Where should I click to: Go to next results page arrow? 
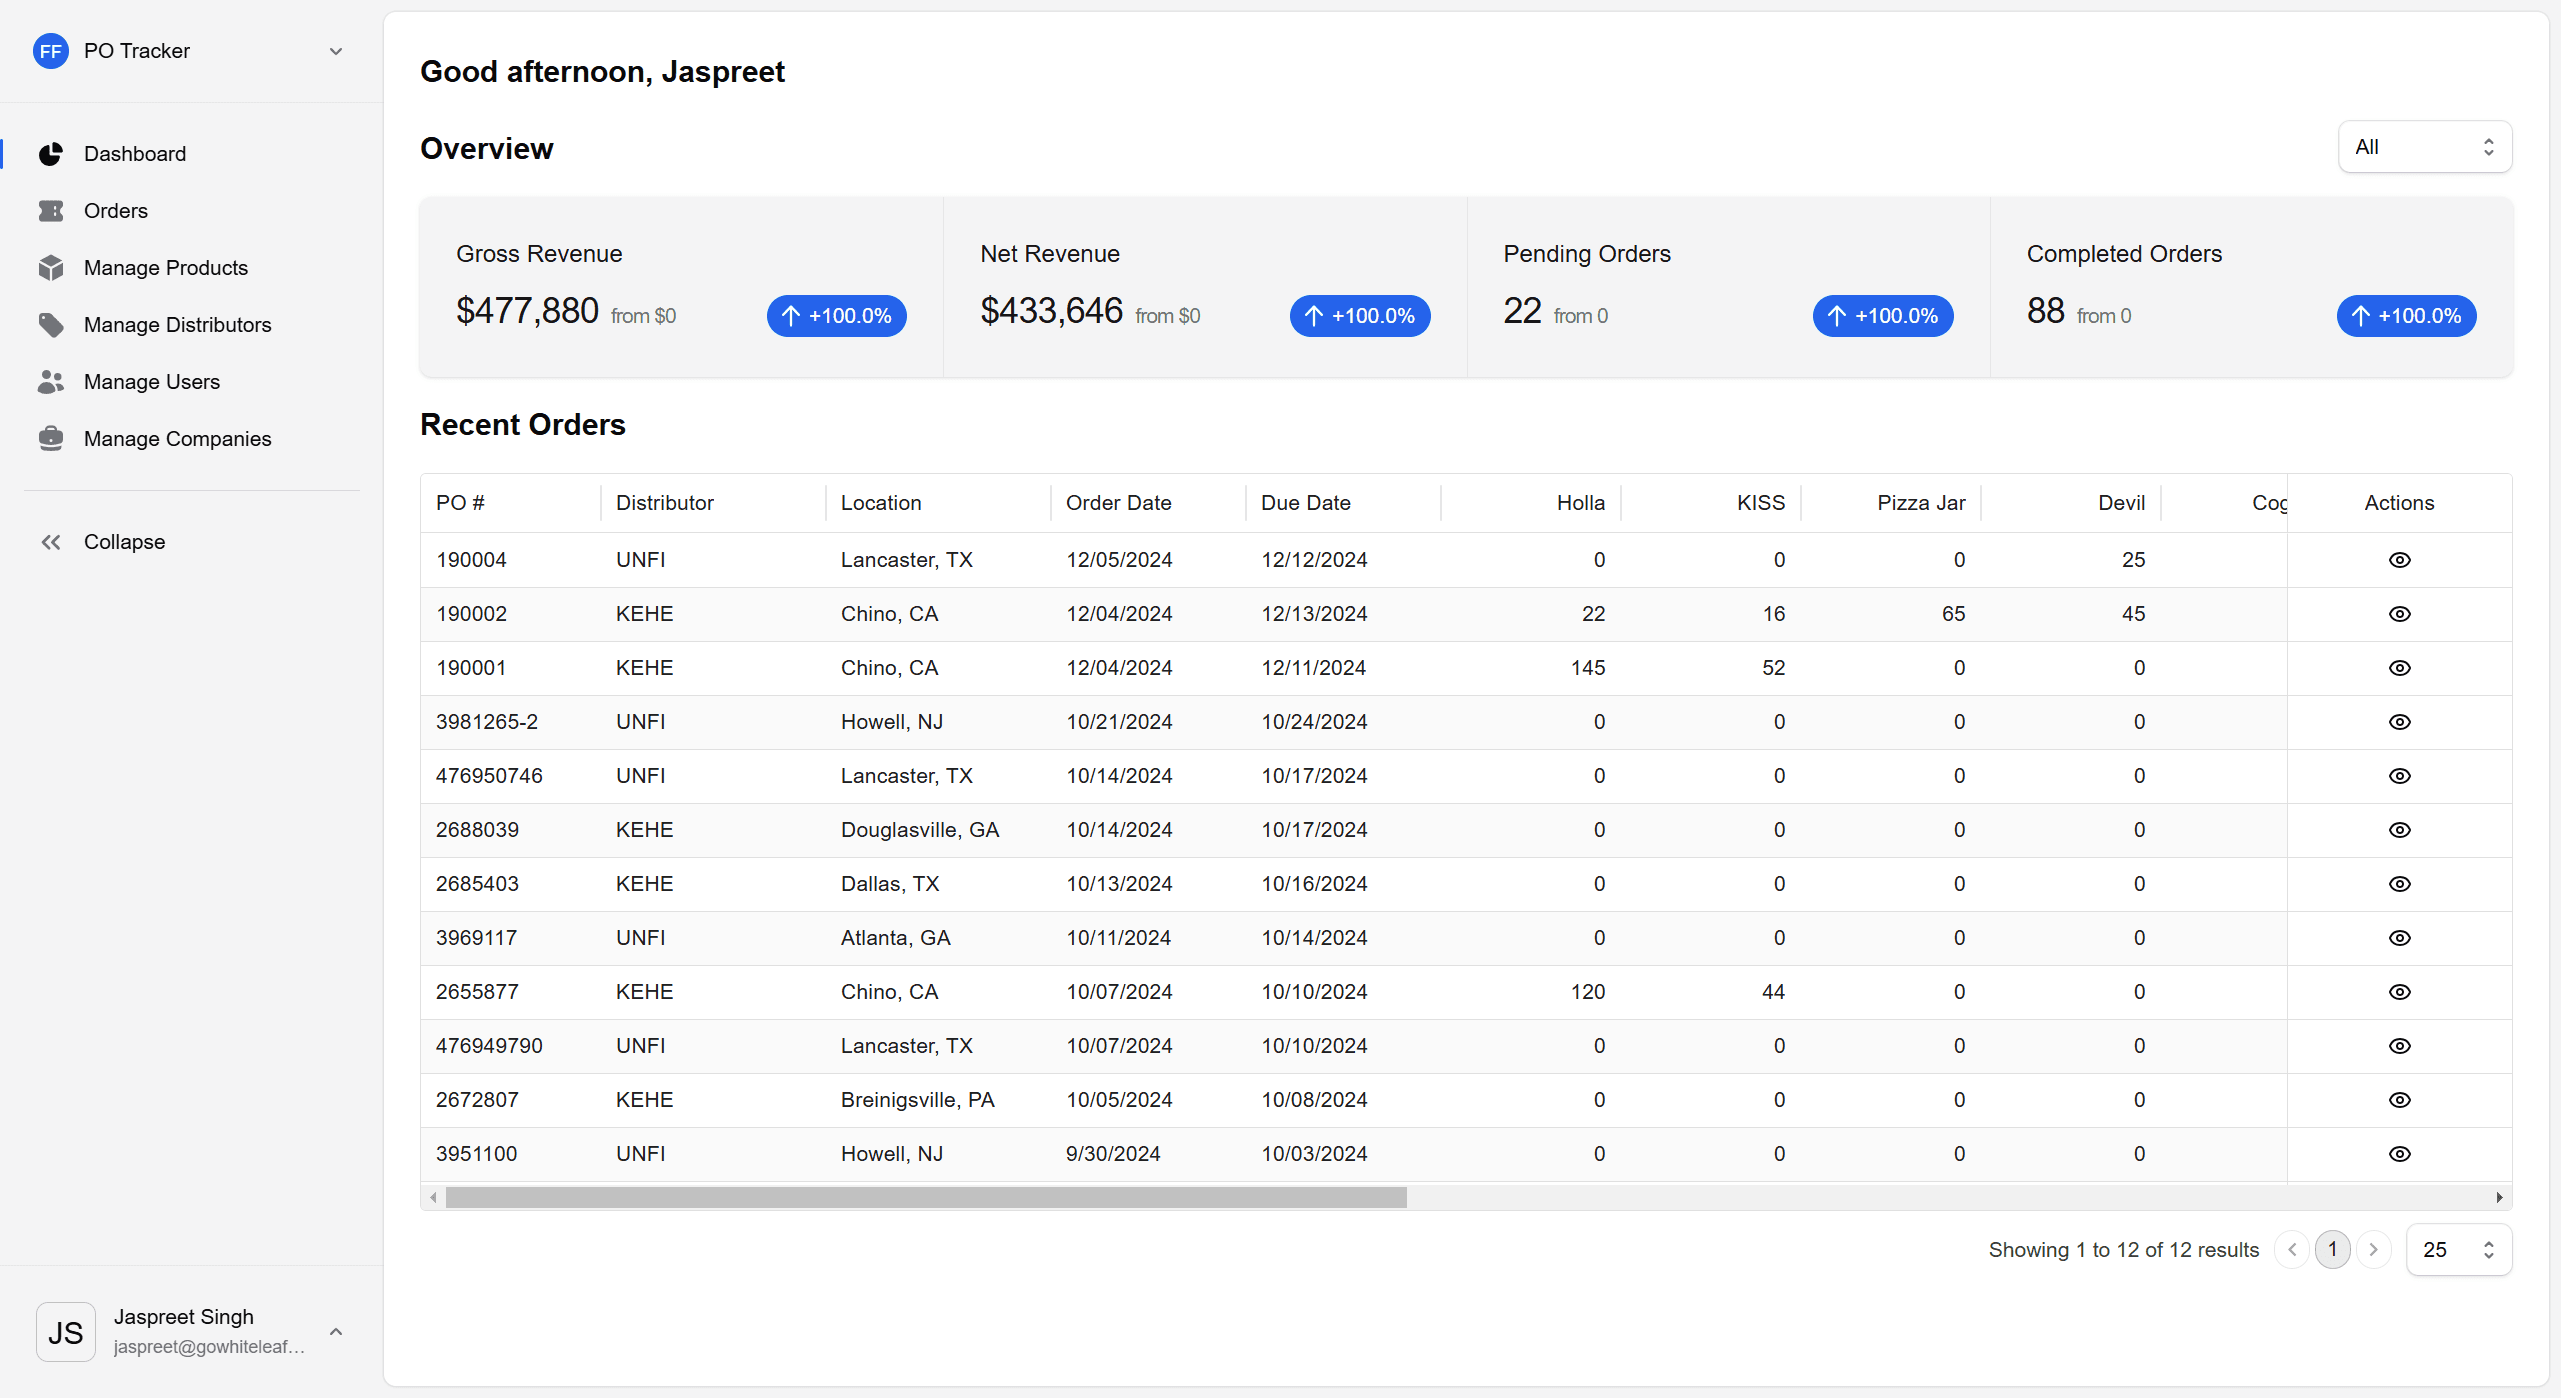point(2373,1250)
